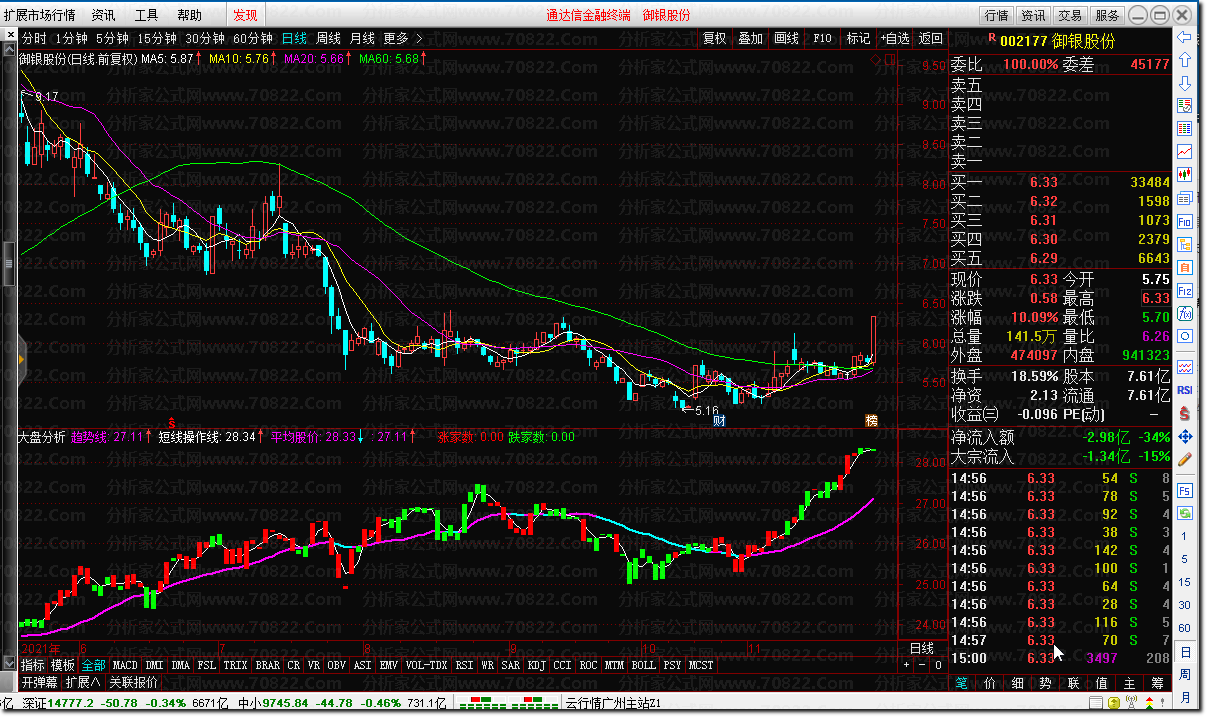
Task: Click the F5 icon in right sidebar
Action: 1185,491
